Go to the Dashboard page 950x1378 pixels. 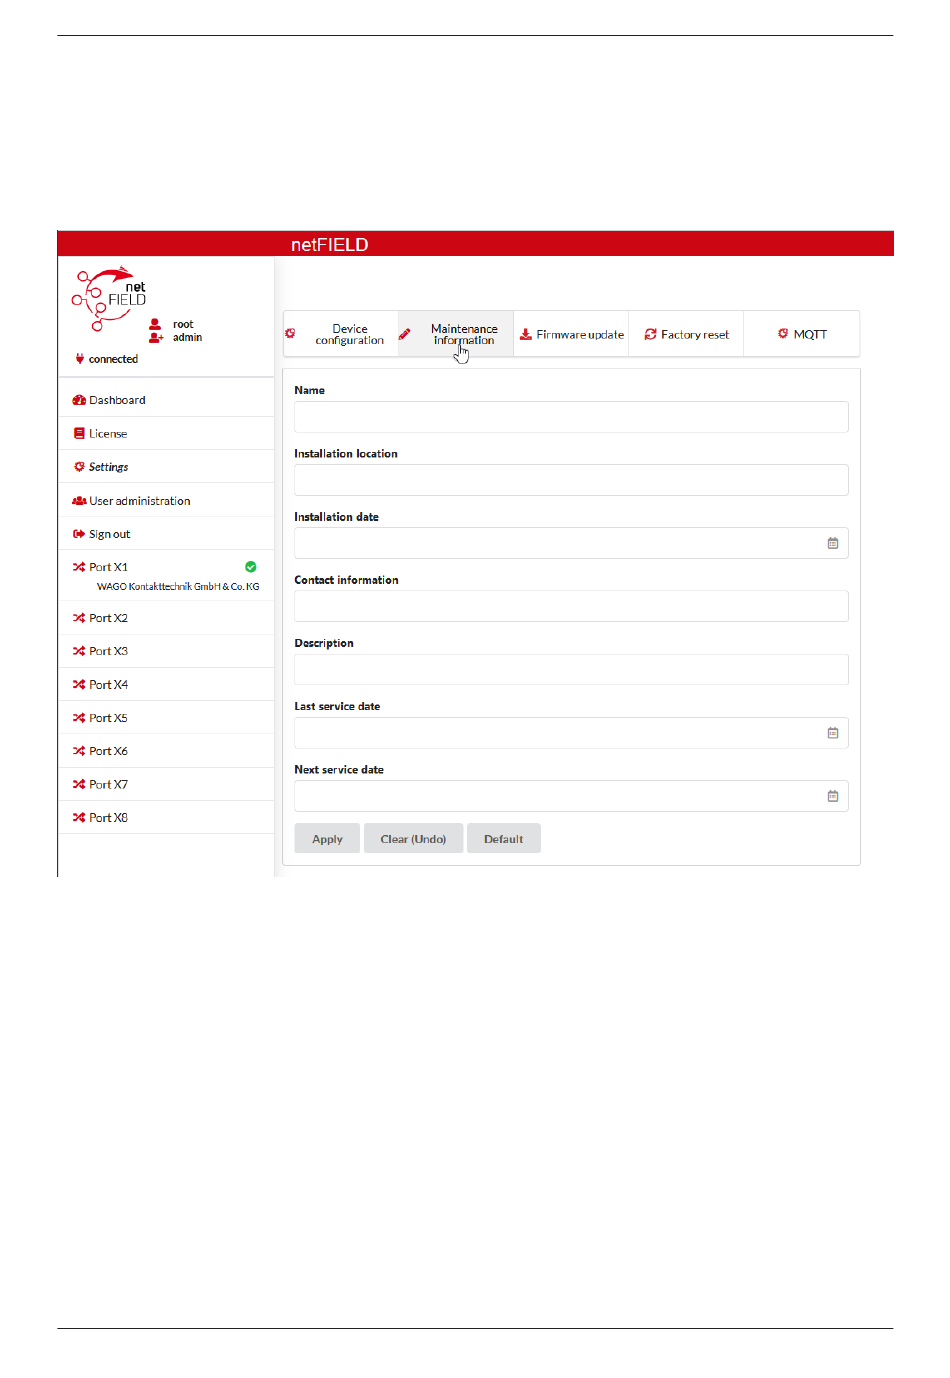coord(166,400)
